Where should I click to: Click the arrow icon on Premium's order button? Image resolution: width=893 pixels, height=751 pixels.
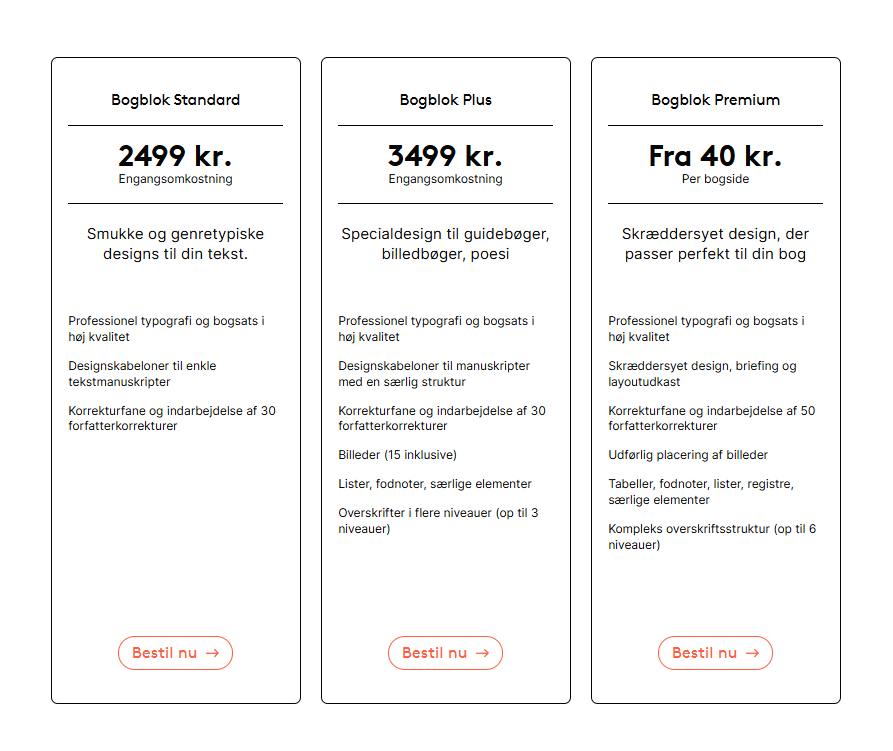(753, 653)
